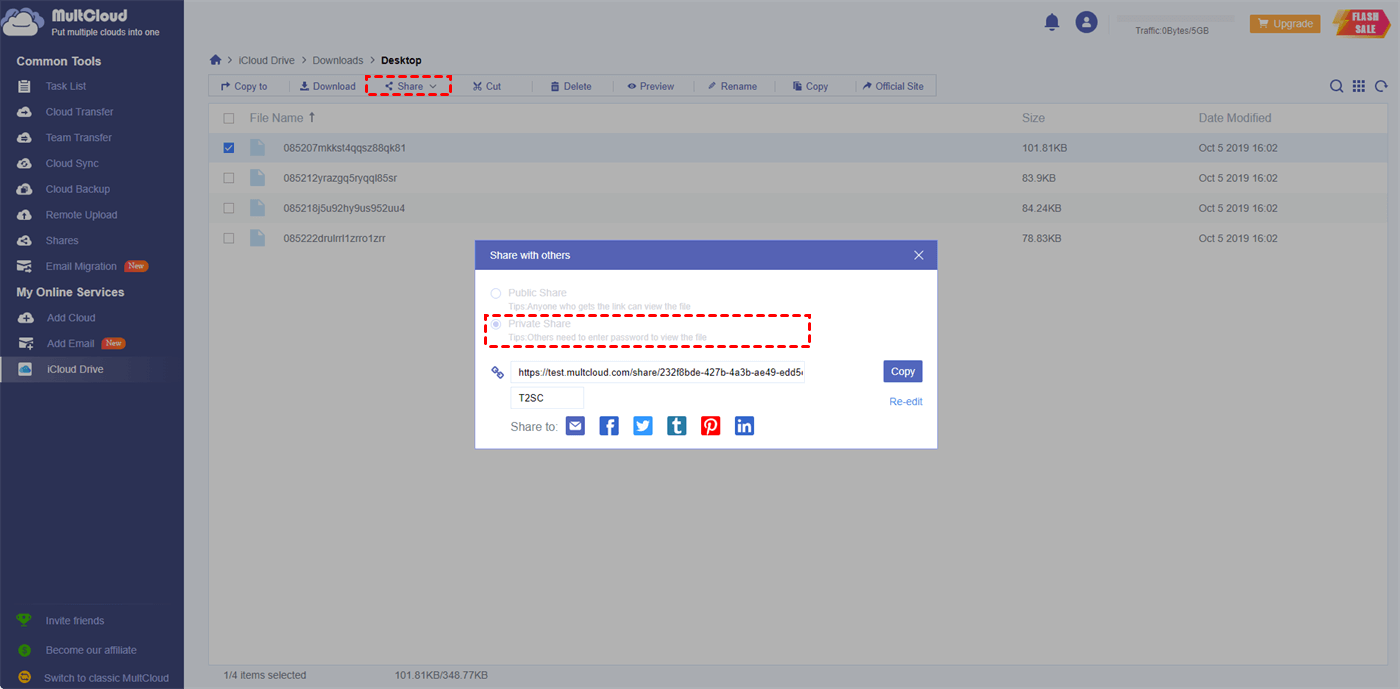Image resolution: width=1400 pixels, height=689 pixels.
Task: Go to Downloads breadcrumb
Action: pyautogui.click(x=338, y=61)
